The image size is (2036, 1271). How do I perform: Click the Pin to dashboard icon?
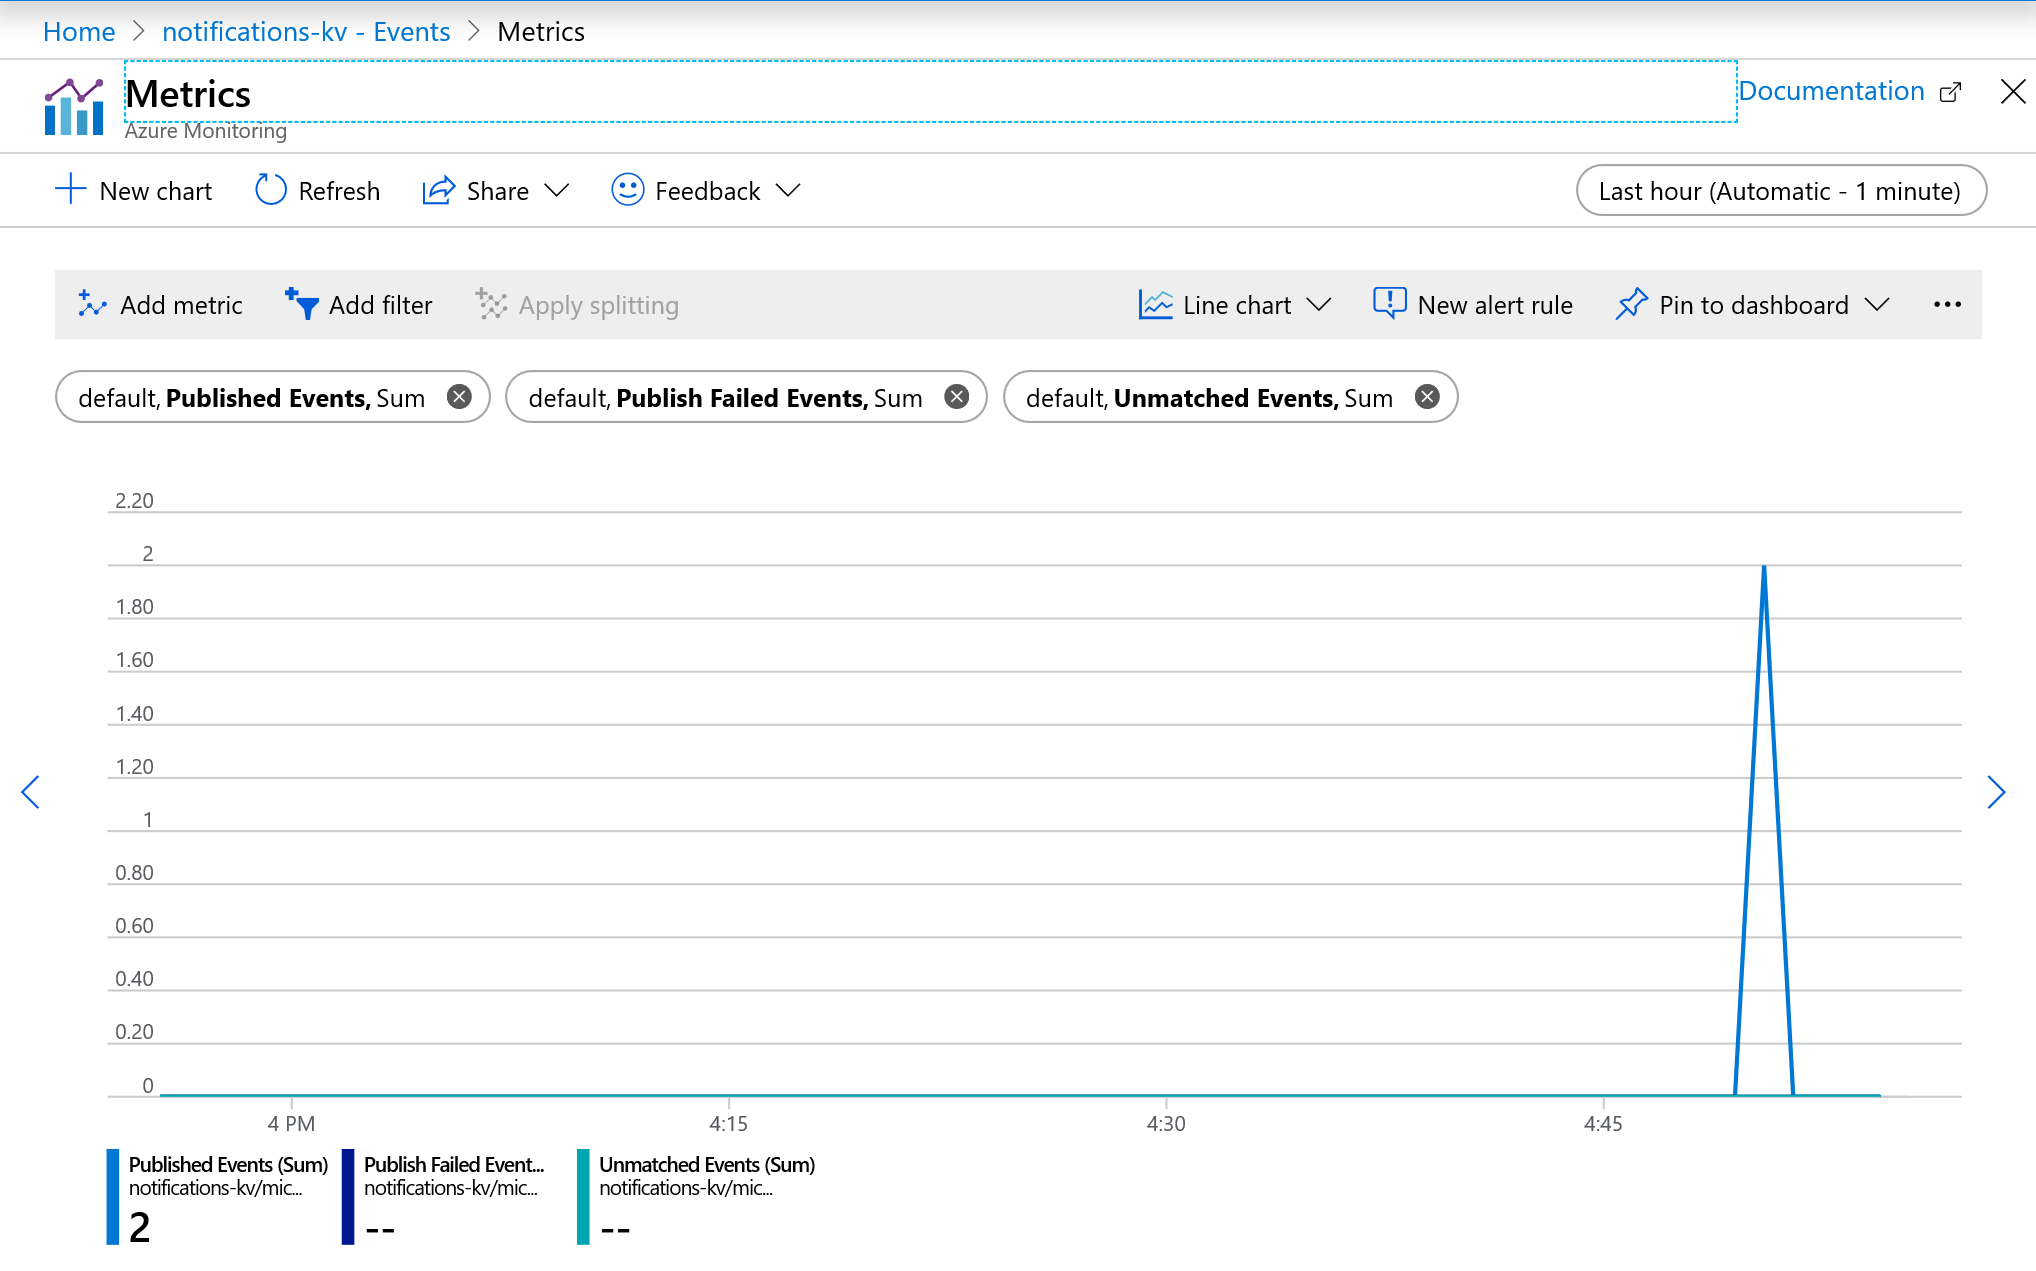coord(1629,303)
